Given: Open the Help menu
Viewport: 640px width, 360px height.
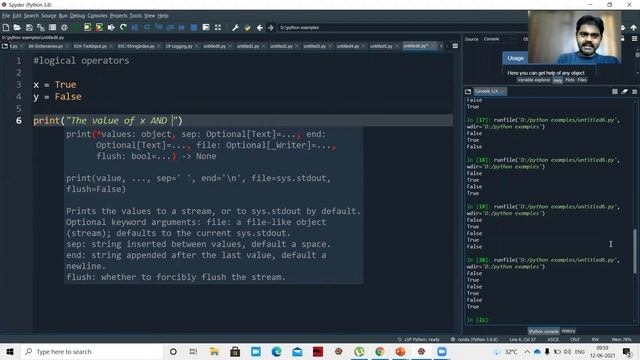Looking at the screenshot, I should coord(163,16).
